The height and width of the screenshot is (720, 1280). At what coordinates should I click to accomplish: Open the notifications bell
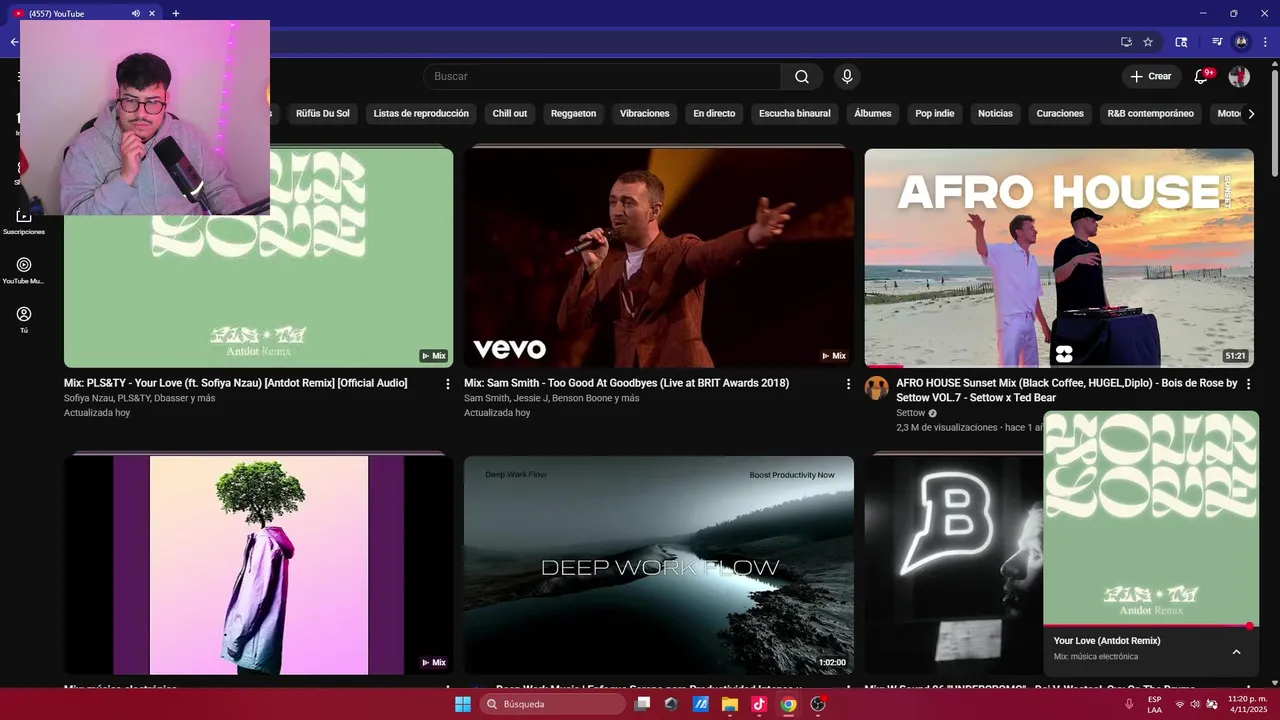[1201, 77]
